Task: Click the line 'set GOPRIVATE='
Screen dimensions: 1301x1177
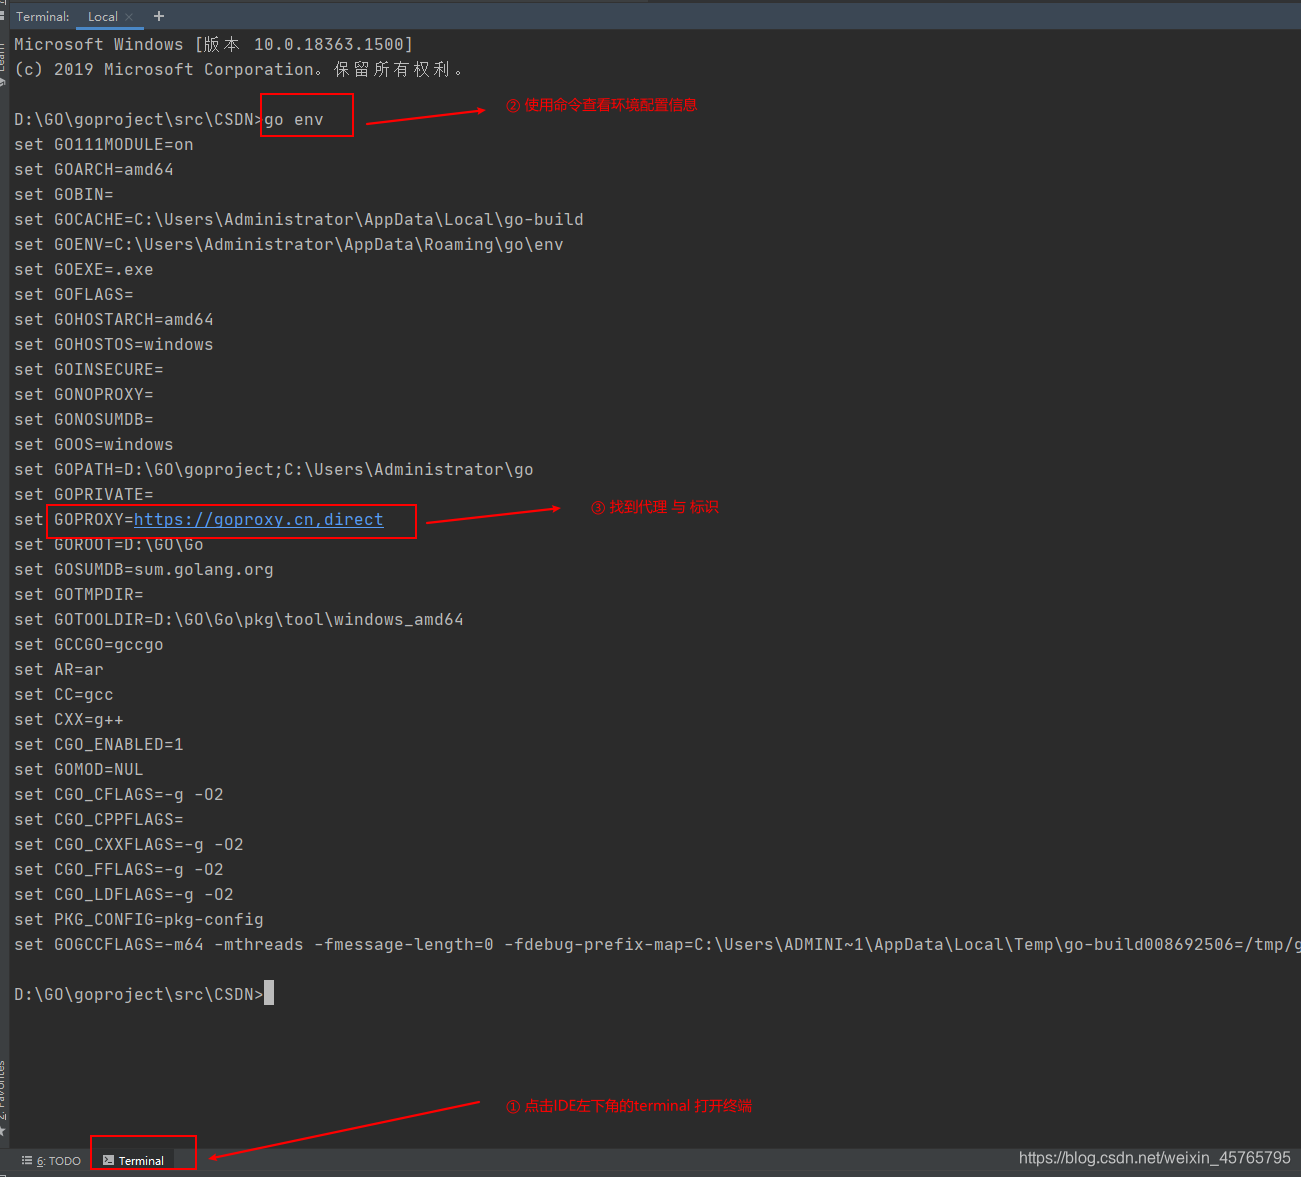Action: point(84,494)
